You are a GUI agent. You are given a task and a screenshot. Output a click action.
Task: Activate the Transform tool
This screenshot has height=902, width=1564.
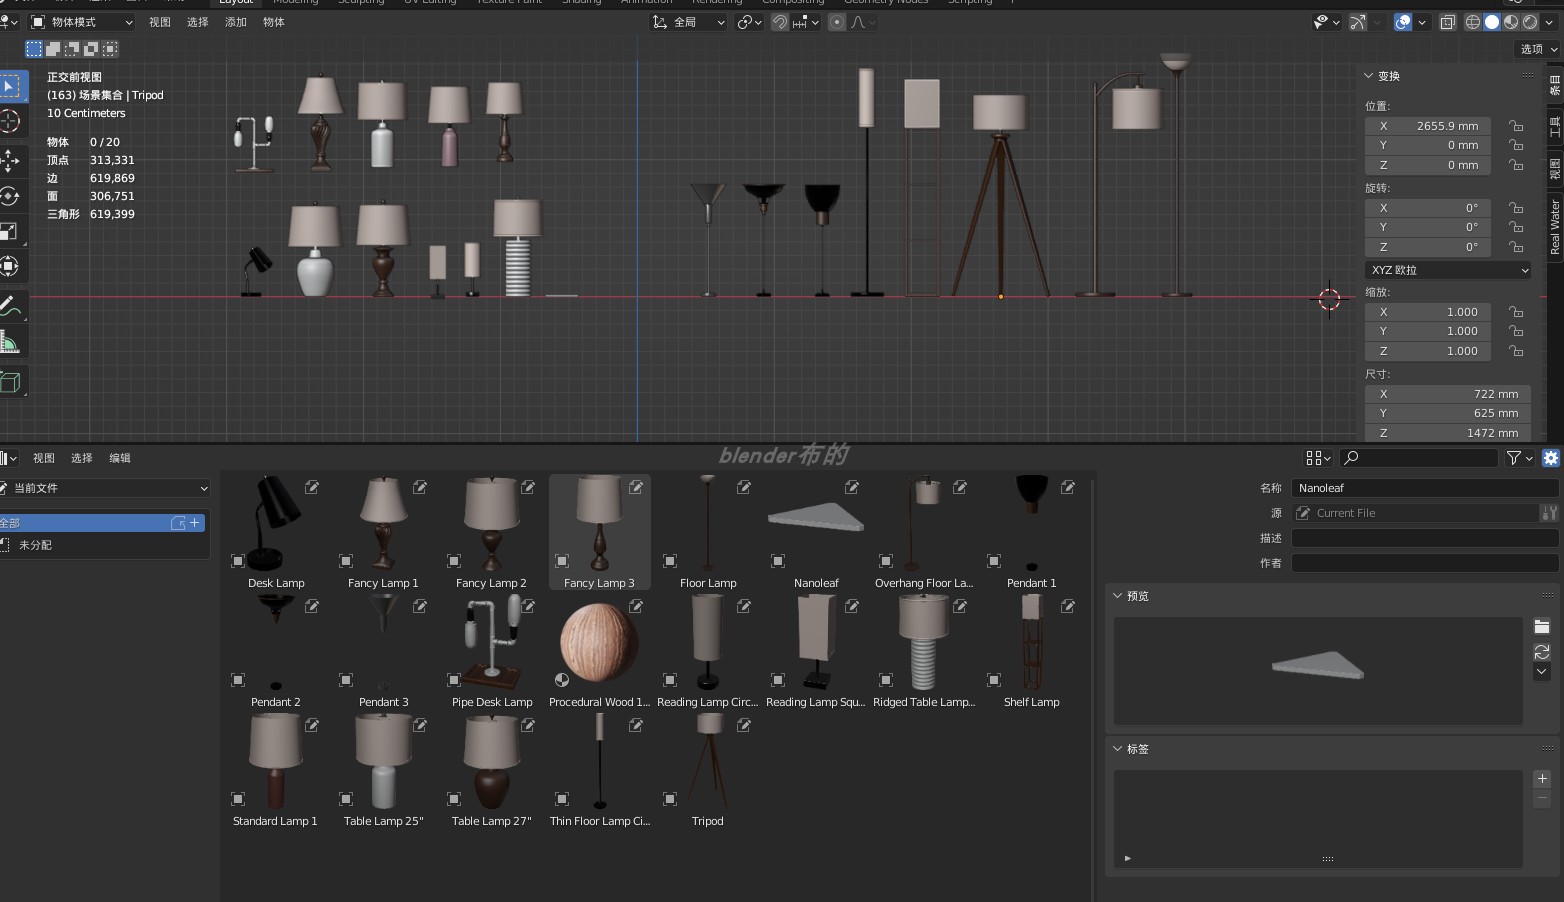pyautogui.click(x=10, y=266)
